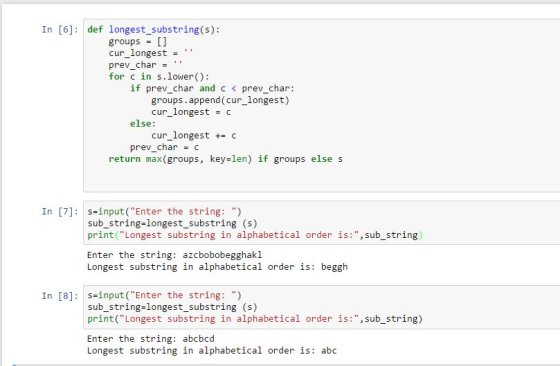This screenshot has height=366, width=560.
Task: Click the 'groups.append(cur_longest)' line
Action: (220, 100)
